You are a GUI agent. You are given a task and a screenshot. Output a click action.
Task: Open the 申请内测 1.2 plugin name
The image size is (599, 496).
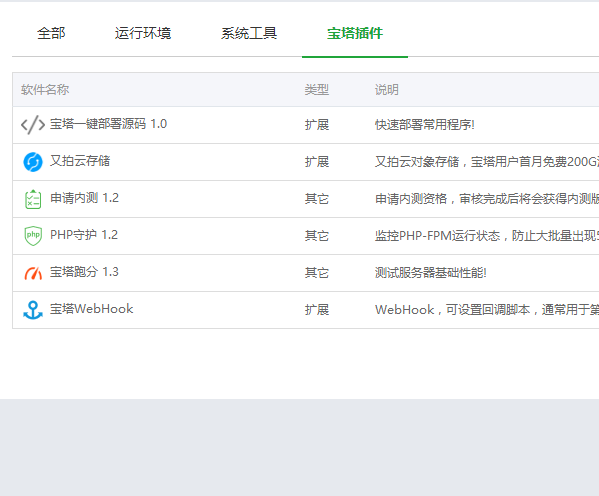point(84,198)
